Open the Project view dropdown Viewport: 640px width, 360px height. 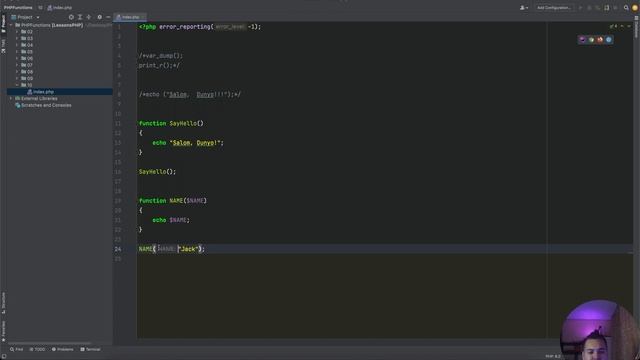point(26,17)
